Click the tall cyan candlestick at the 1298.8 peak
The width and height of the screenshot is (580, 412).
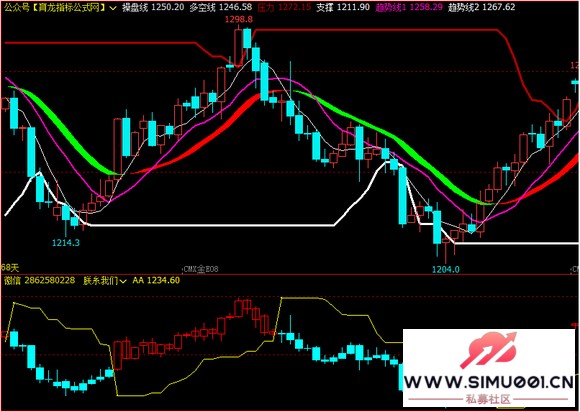pyautogui.click(x=247, y=38)
